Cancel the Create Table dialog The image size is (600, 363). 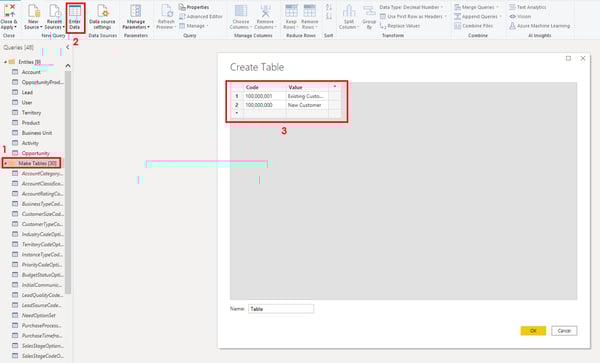pos(564,330)
